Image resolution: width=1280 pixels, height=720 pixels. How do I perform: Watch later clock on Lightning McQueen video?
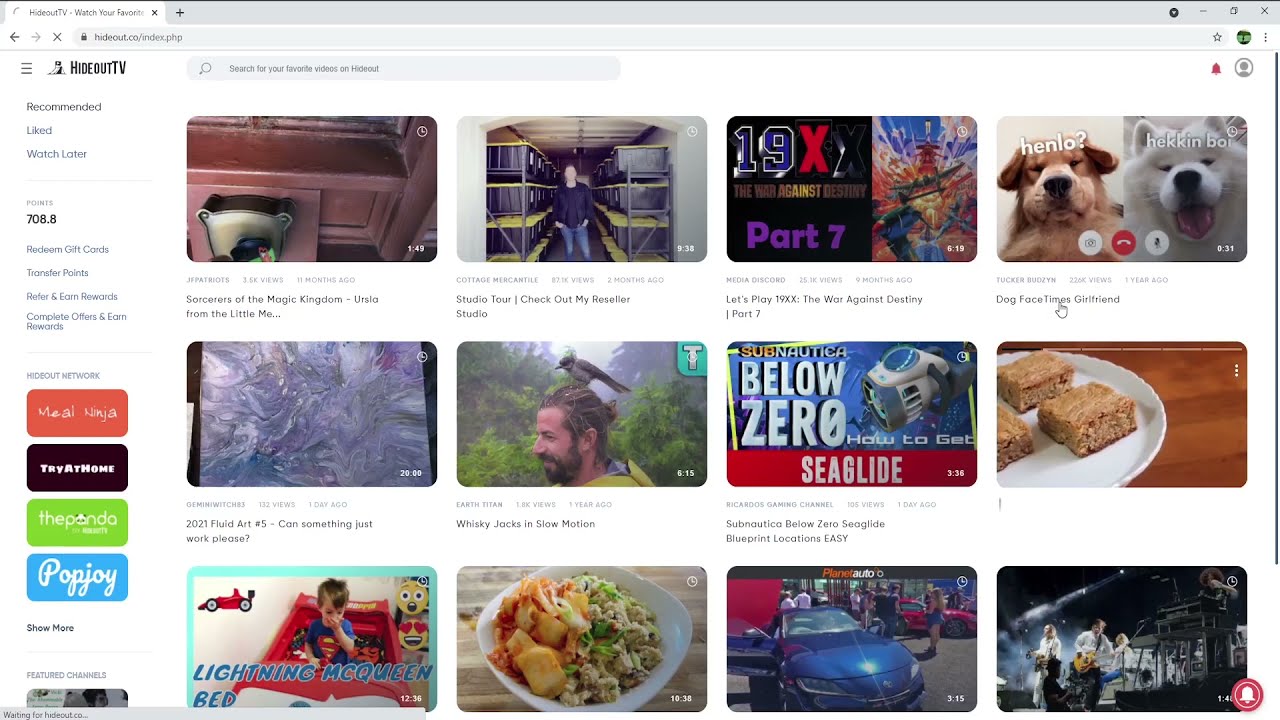422,581
